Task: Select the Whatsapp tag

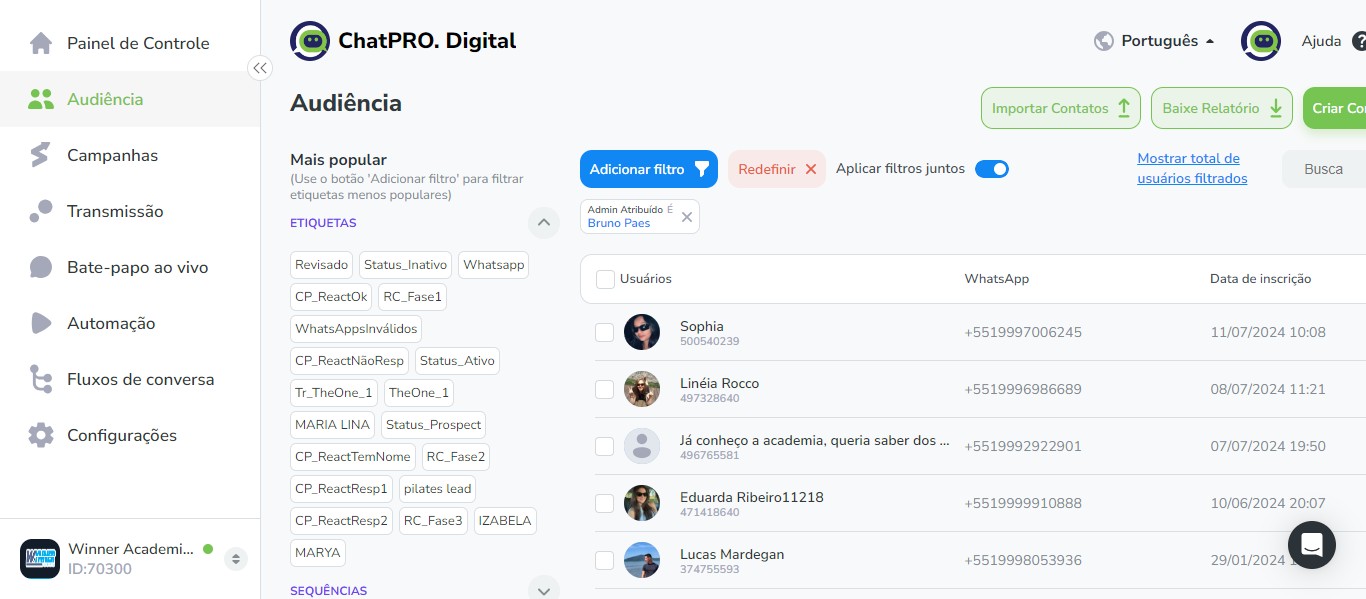Action: [x=494, y=265]
